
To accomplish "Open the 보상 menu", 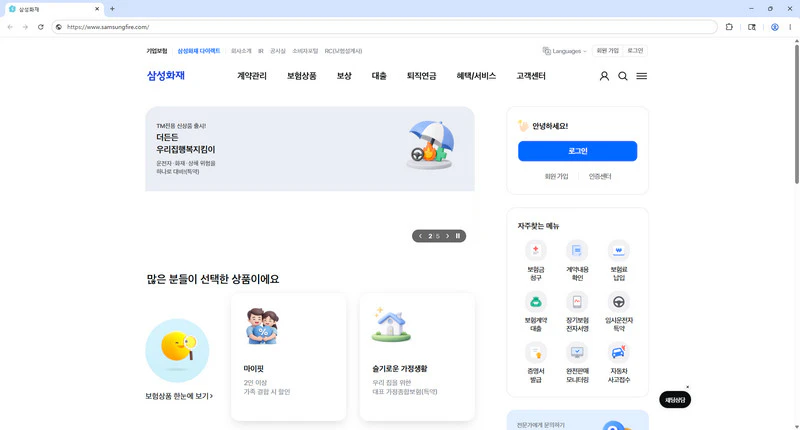I will point(344,76).
